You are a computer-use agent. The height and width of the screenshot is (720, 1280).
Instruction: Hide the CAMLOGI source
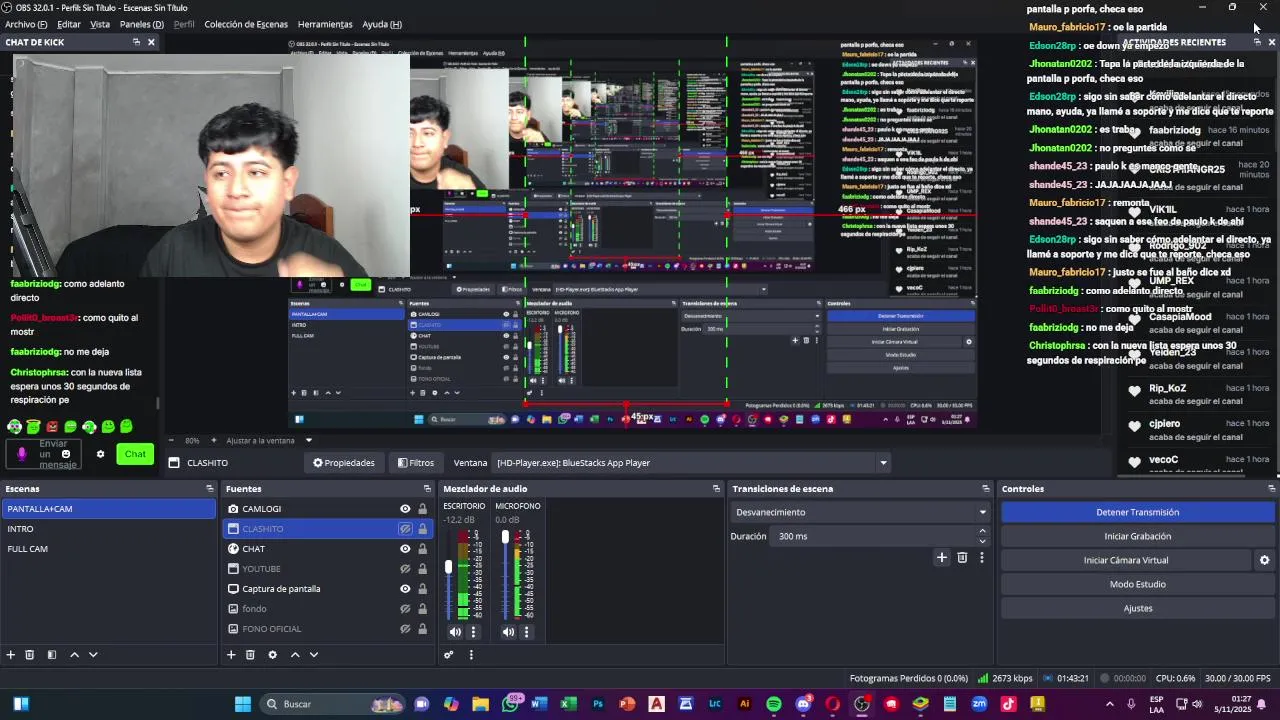(405, 509)
